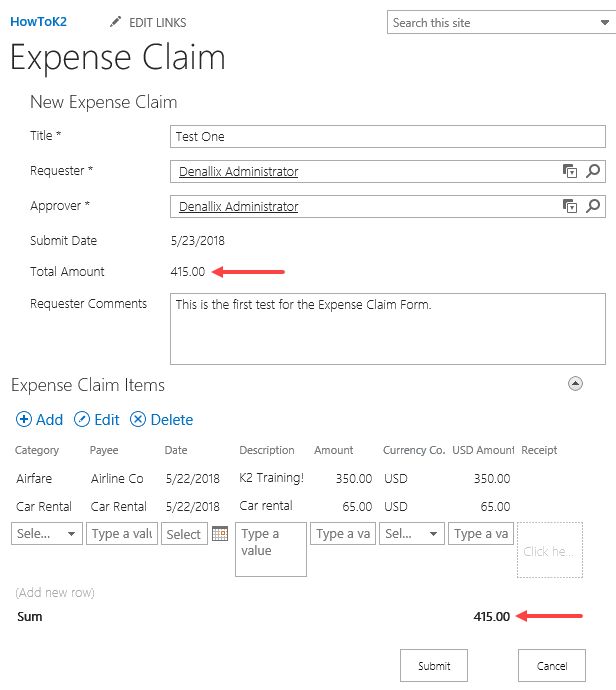Click the Payee column header
The image size is (616, 690).
click(x=104, y=450)
